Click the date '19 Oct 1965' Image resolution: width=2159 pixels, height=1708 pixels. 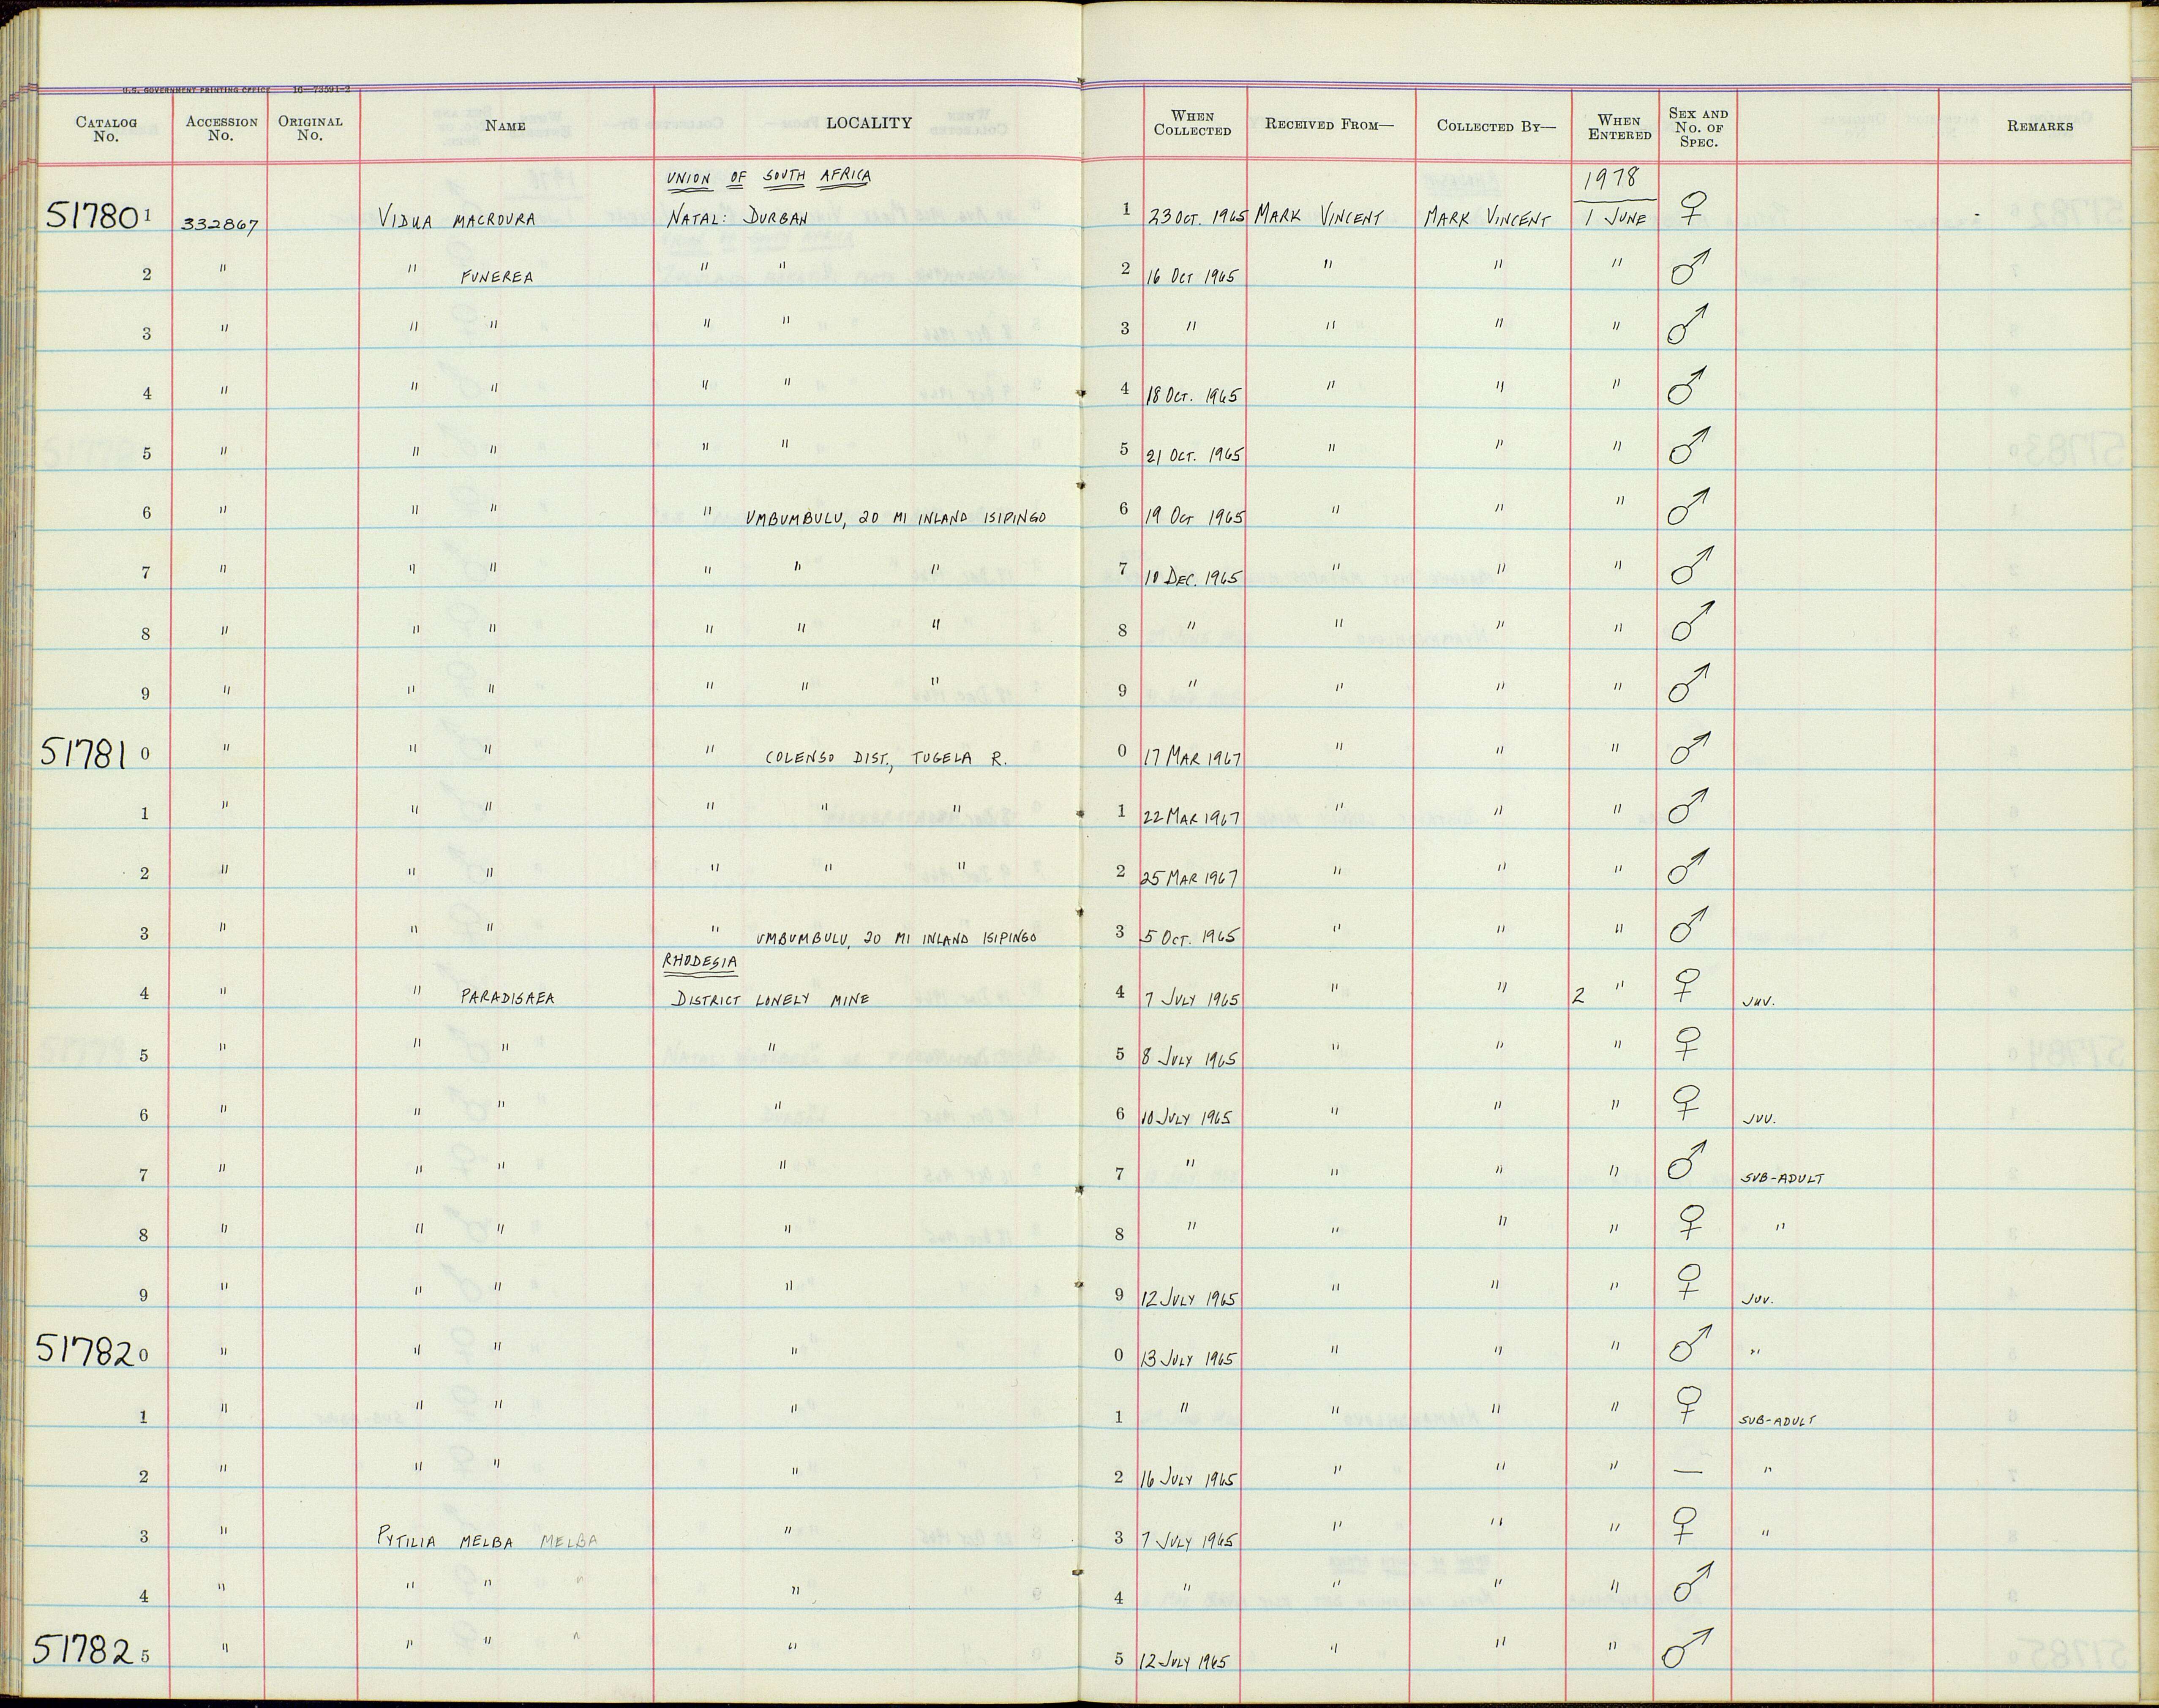pos(1194,516)
